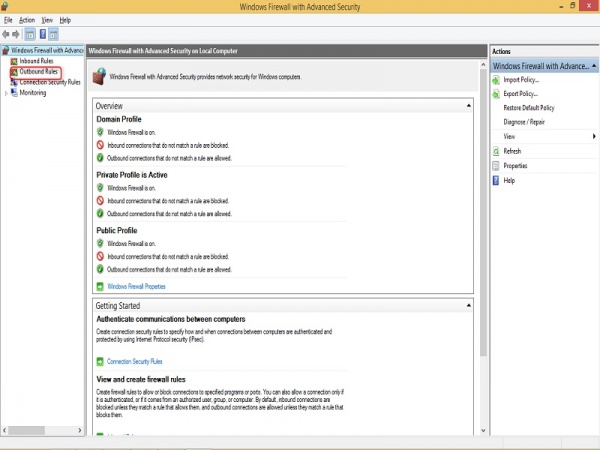600x450 pixels.
Task: Open the View submenu arrow in Actions
Action: pyautogui.click(x=594, y=136)
